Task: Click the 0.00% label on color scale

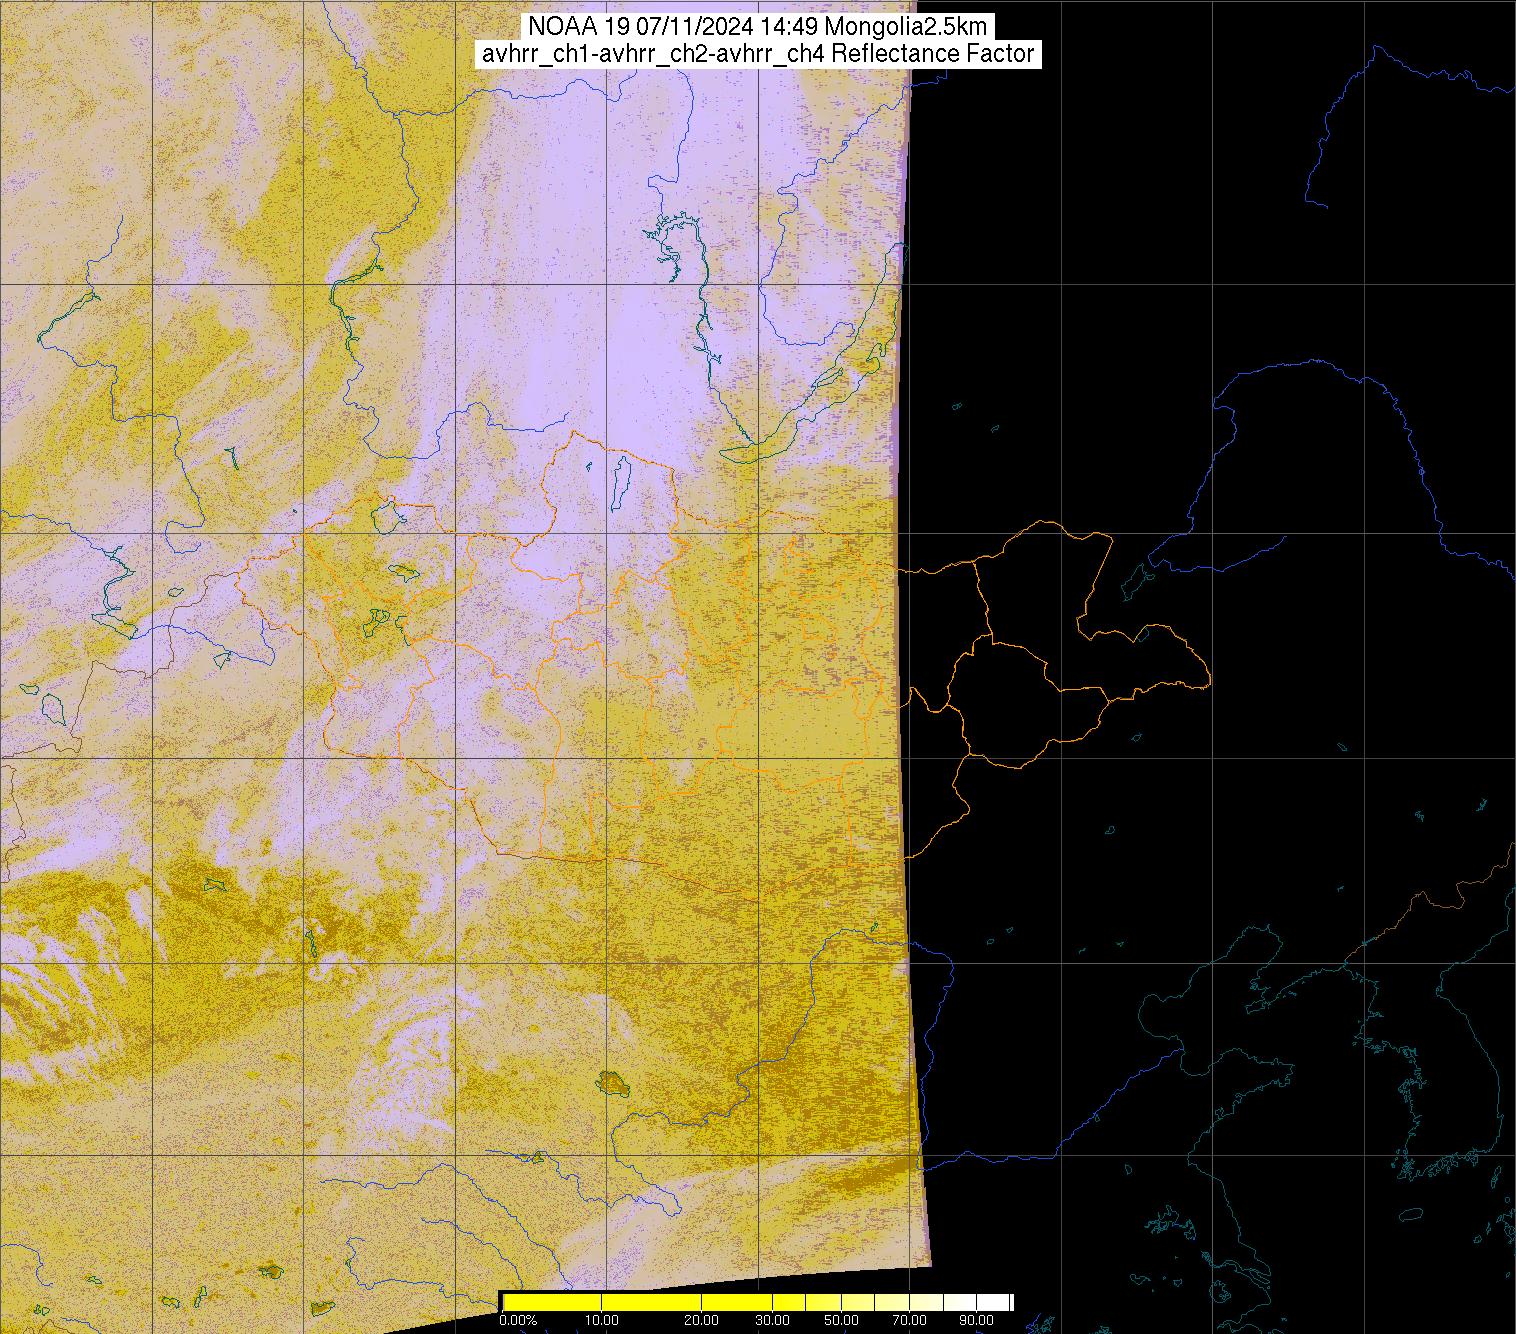Action: point(519,1321)
